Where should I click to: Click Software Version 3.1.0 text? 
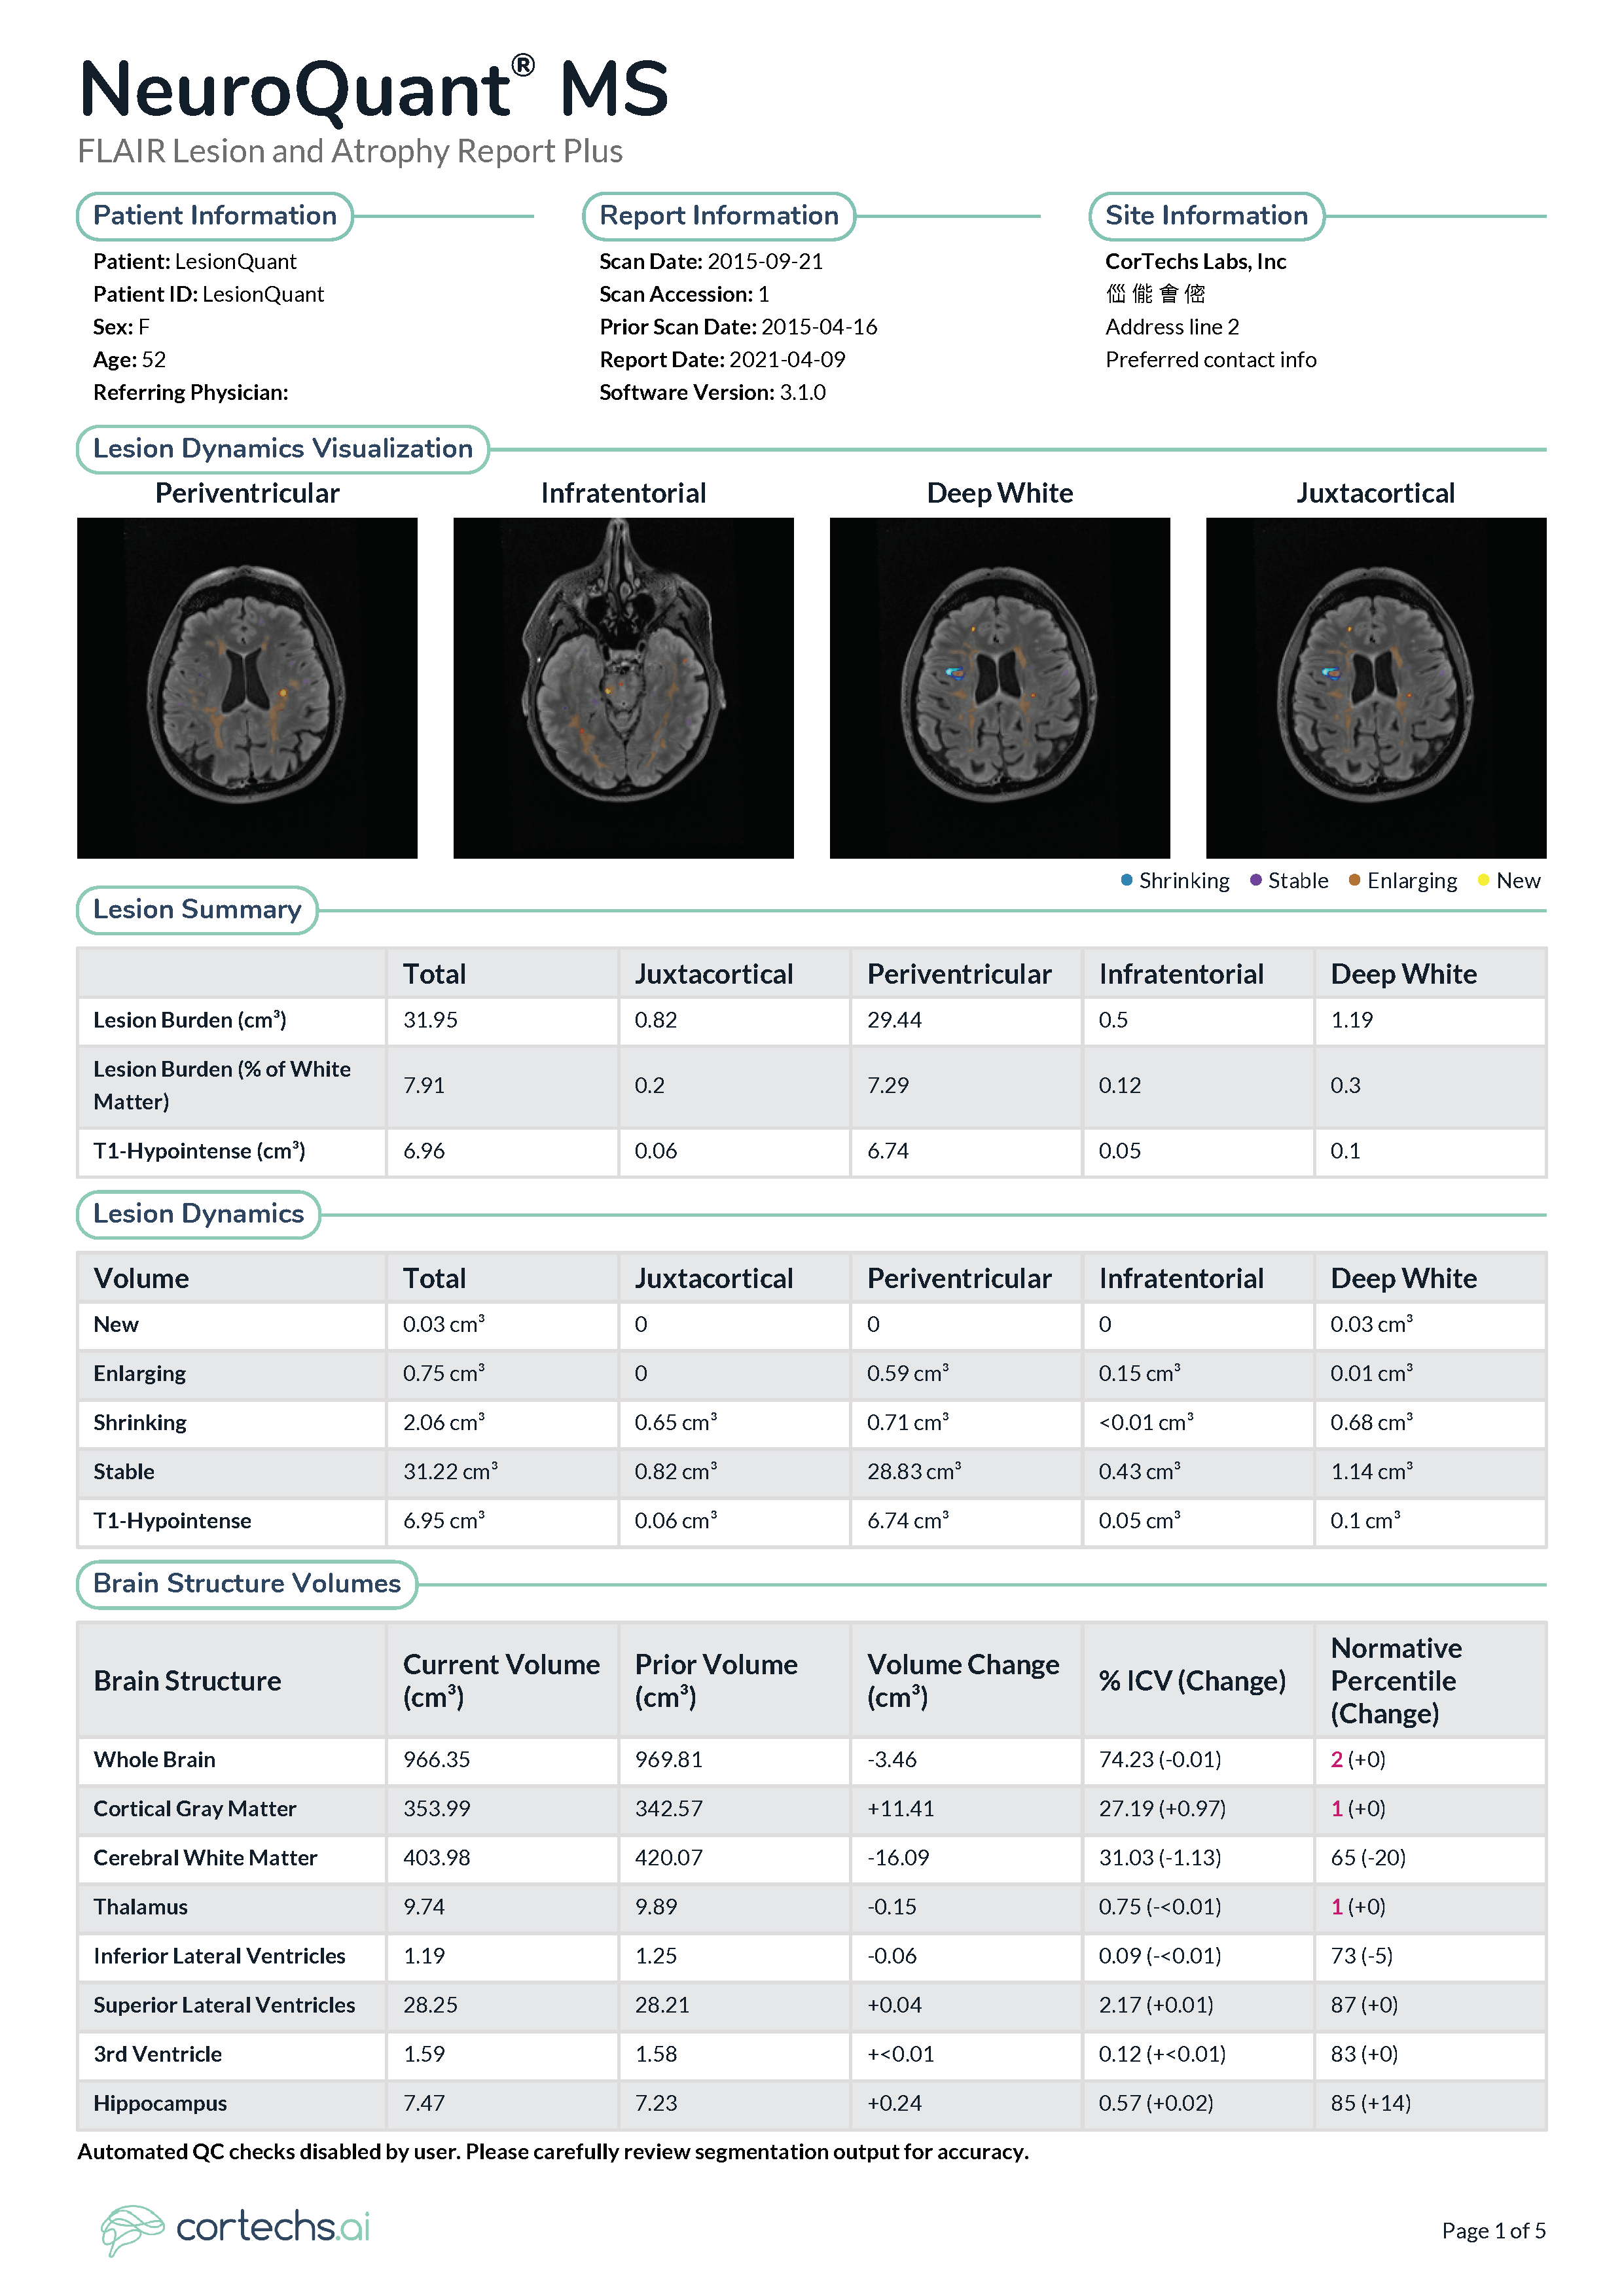712,393
